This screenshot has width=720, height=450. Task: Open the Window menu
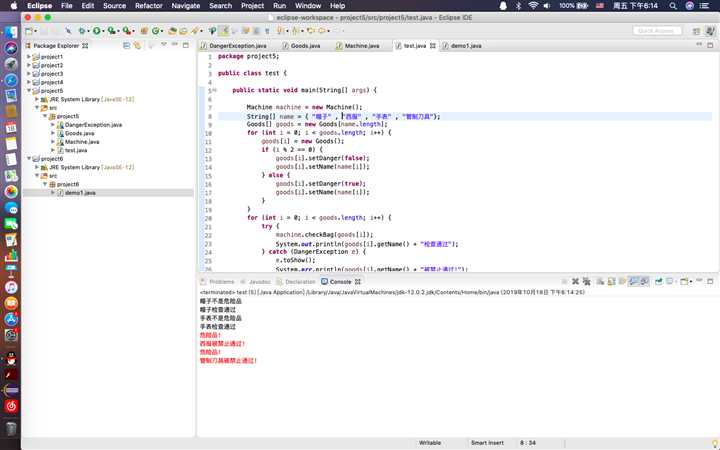pyautogui.click(x=308, y=6)
